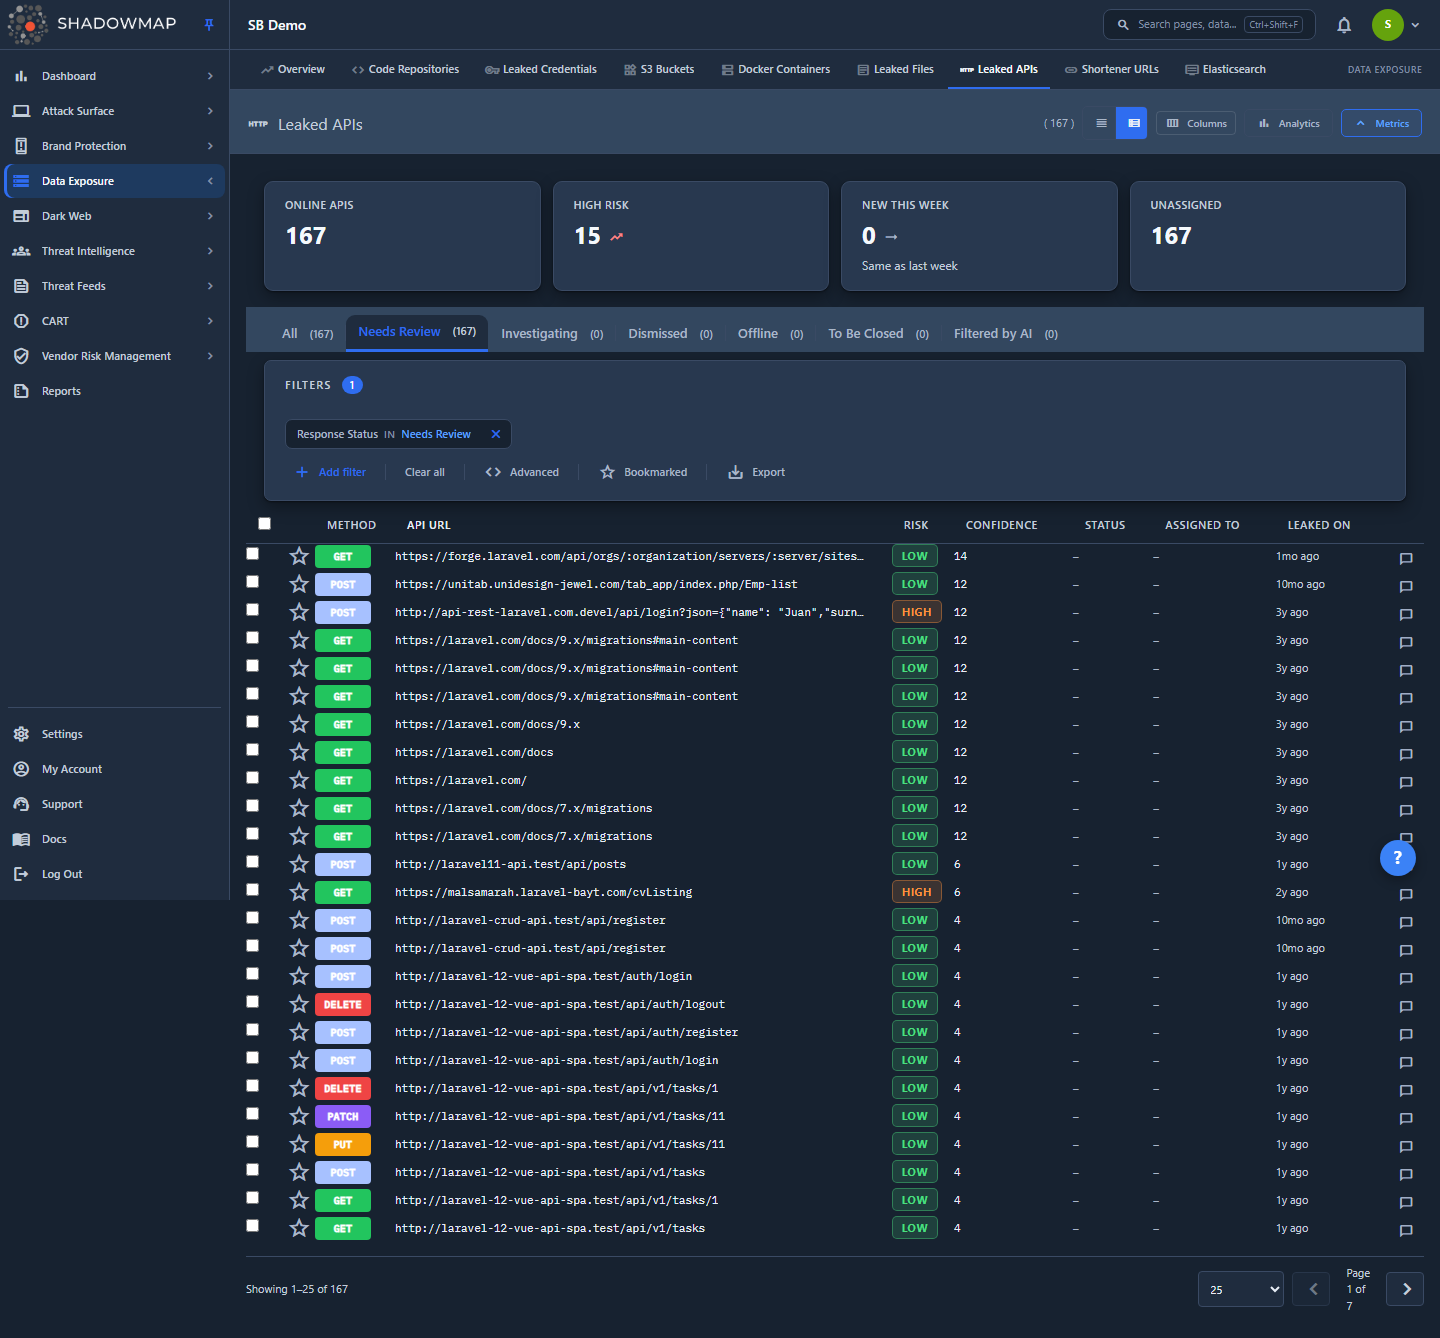Open the Advanced filter editor
This screenshot has width=1440, height=1338.
point(522,472)
